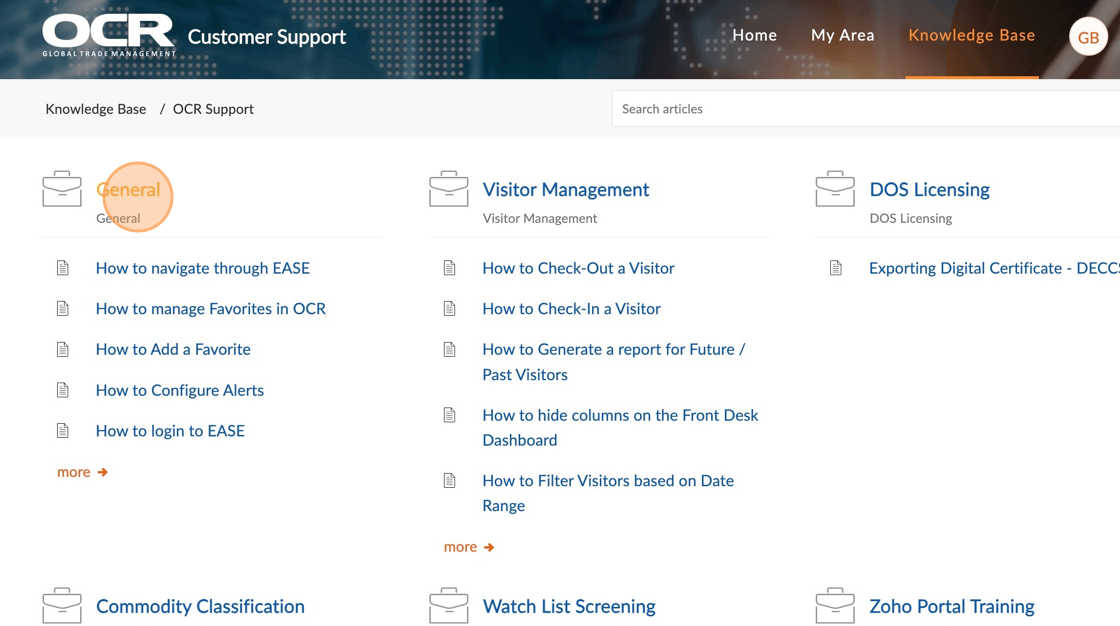Screen dimensions: 1120x626
Task: Click the OCR Global Trade Management logo
Action: pos(109,36)
